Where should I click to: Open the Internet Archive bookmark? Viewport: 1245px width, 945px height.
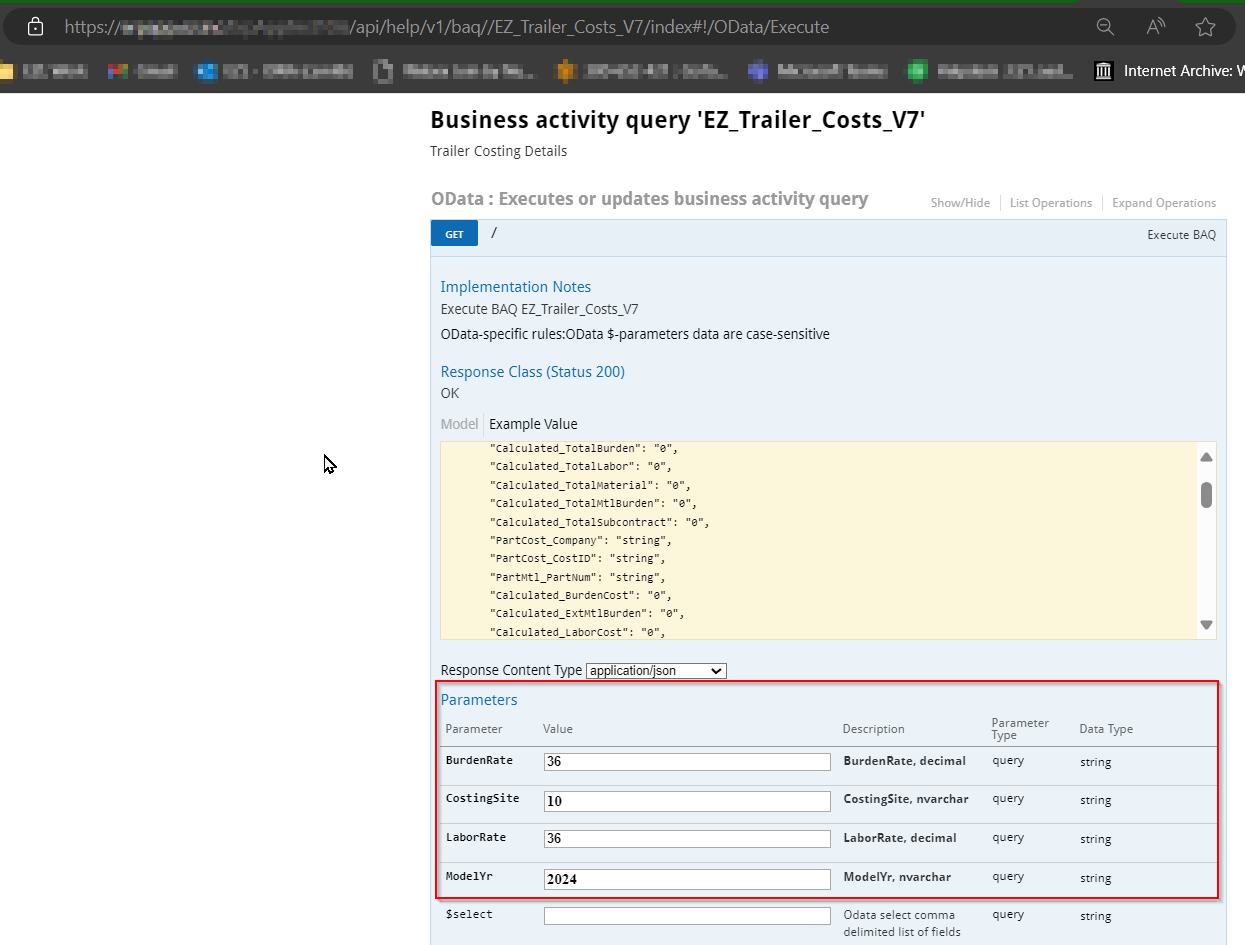1170,71
